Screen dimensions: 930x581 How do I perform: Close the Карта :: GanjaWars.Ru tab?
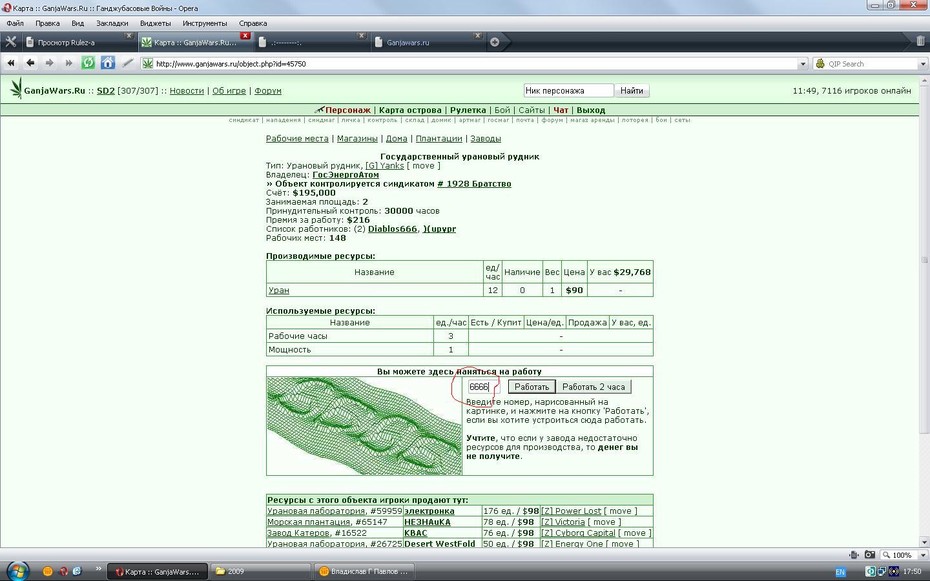(245, 36)
